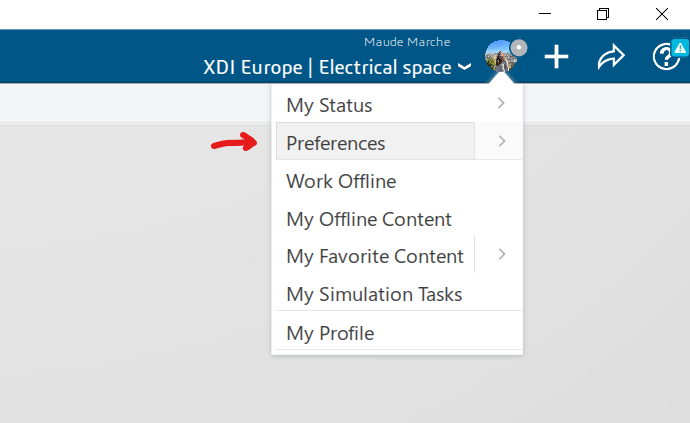Open the Help question mark icon
The height and width of the screenshot is (423, 690).
[x=664, y=57]
